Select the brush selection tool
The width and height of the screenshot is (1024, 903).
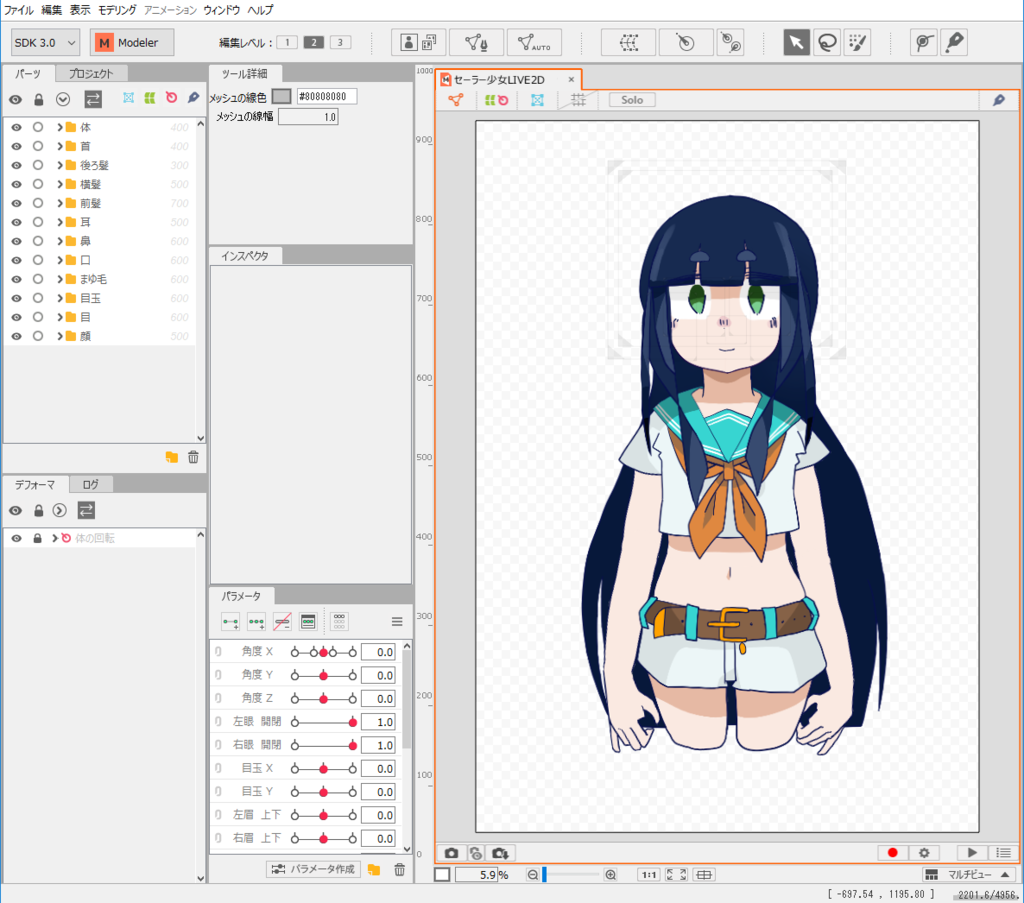point(857,42)
